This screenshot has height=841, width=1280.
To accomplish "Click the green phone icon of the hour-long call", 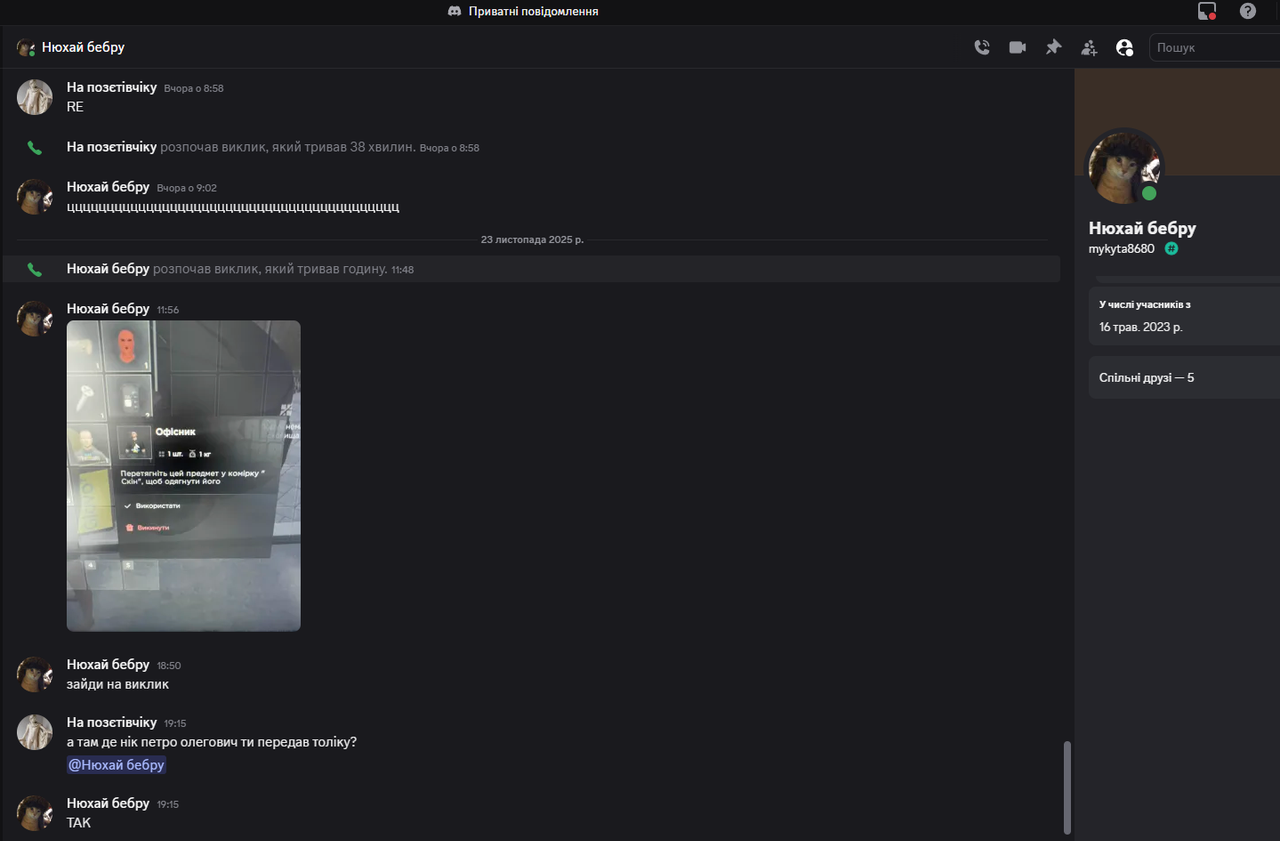I will click(x=35, y=269).
